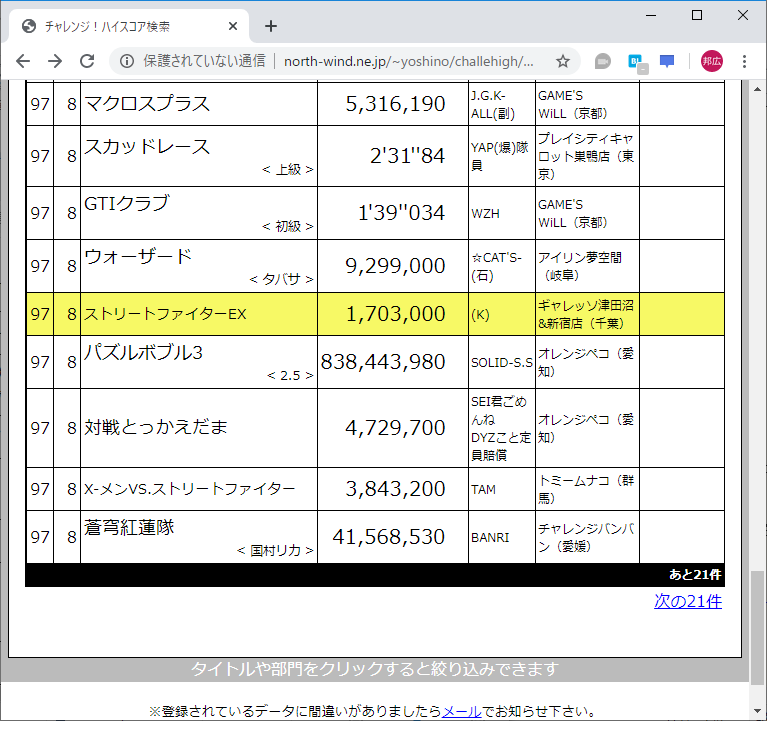Click arcade アイリン夢空間（岐阜）

click(x=580, y=266)
